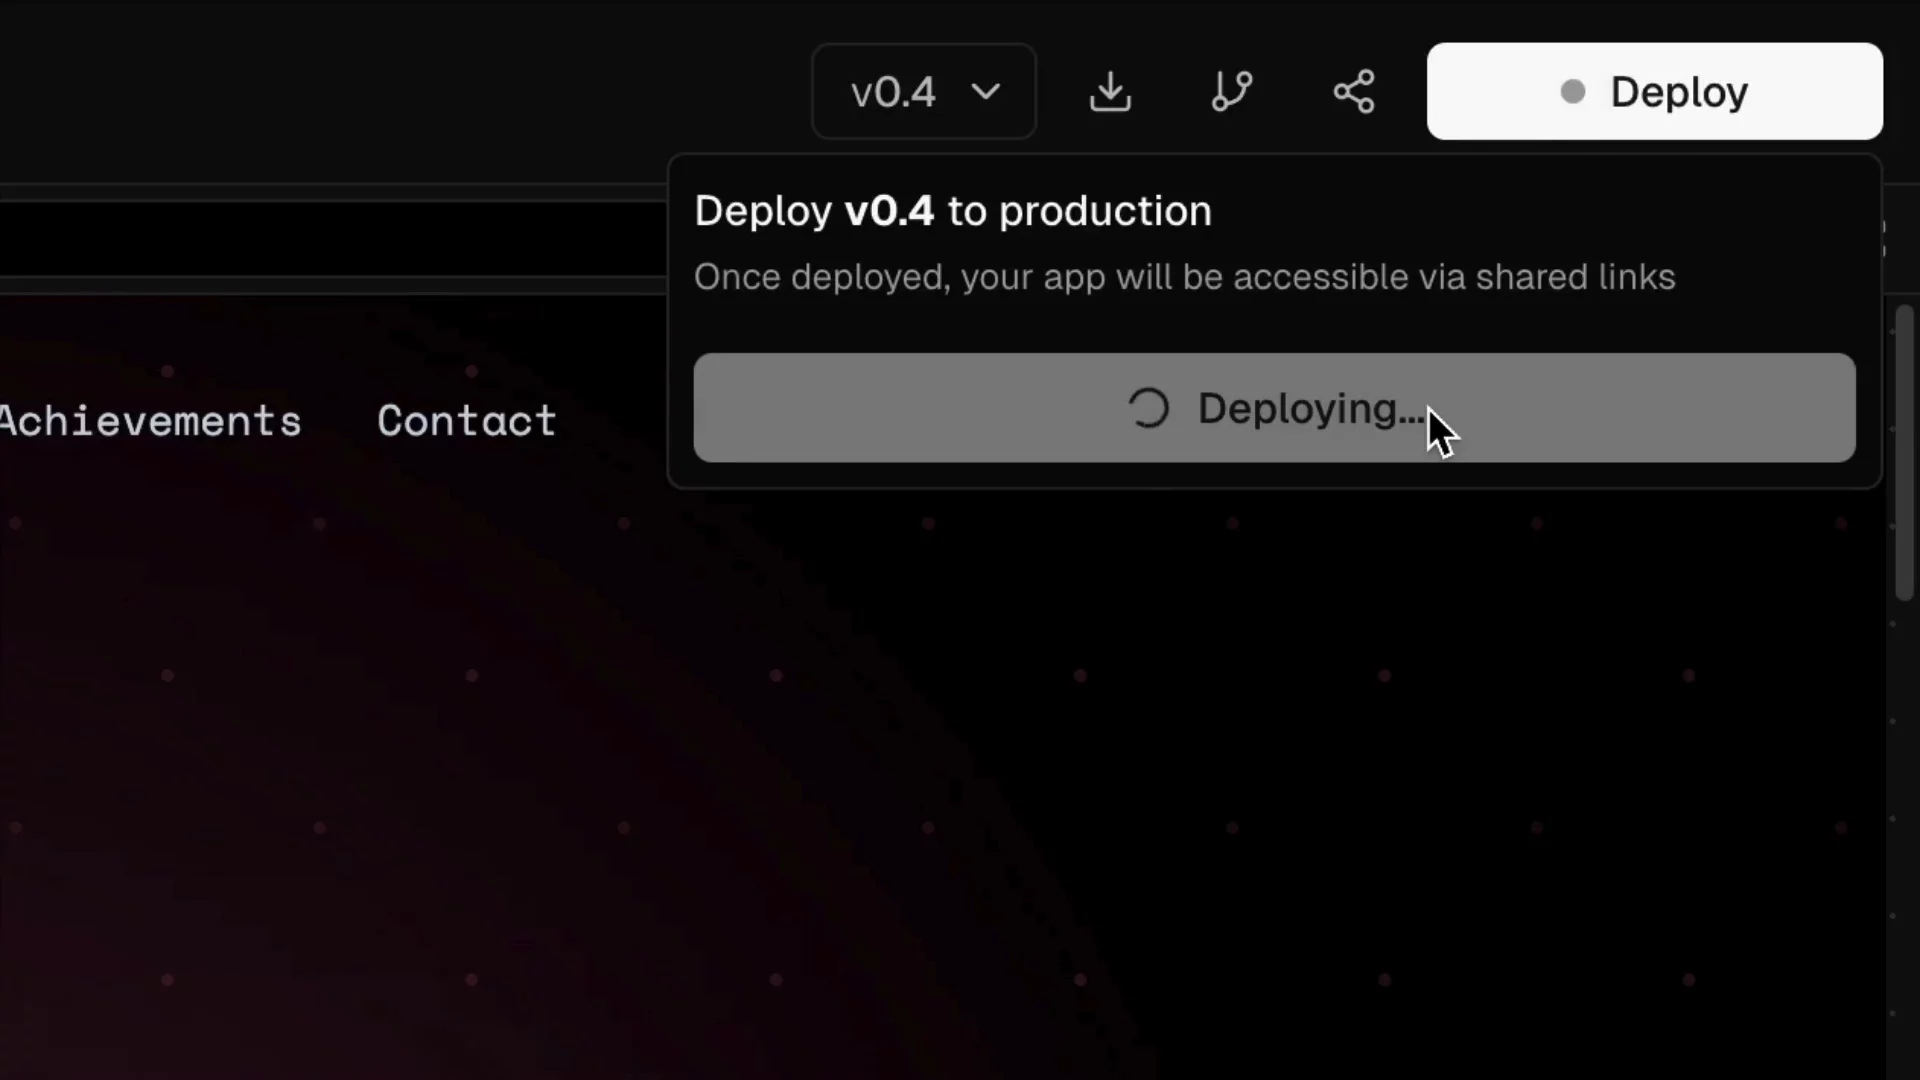1920x1080 pixels.
Task: Click the vertical scrollbar on the right
Action: click(x=1904, y=450)
